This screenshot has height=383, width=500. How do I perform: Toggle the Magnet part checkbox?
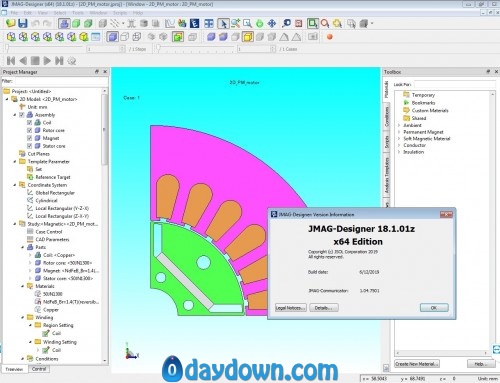[x=29, y=138]
